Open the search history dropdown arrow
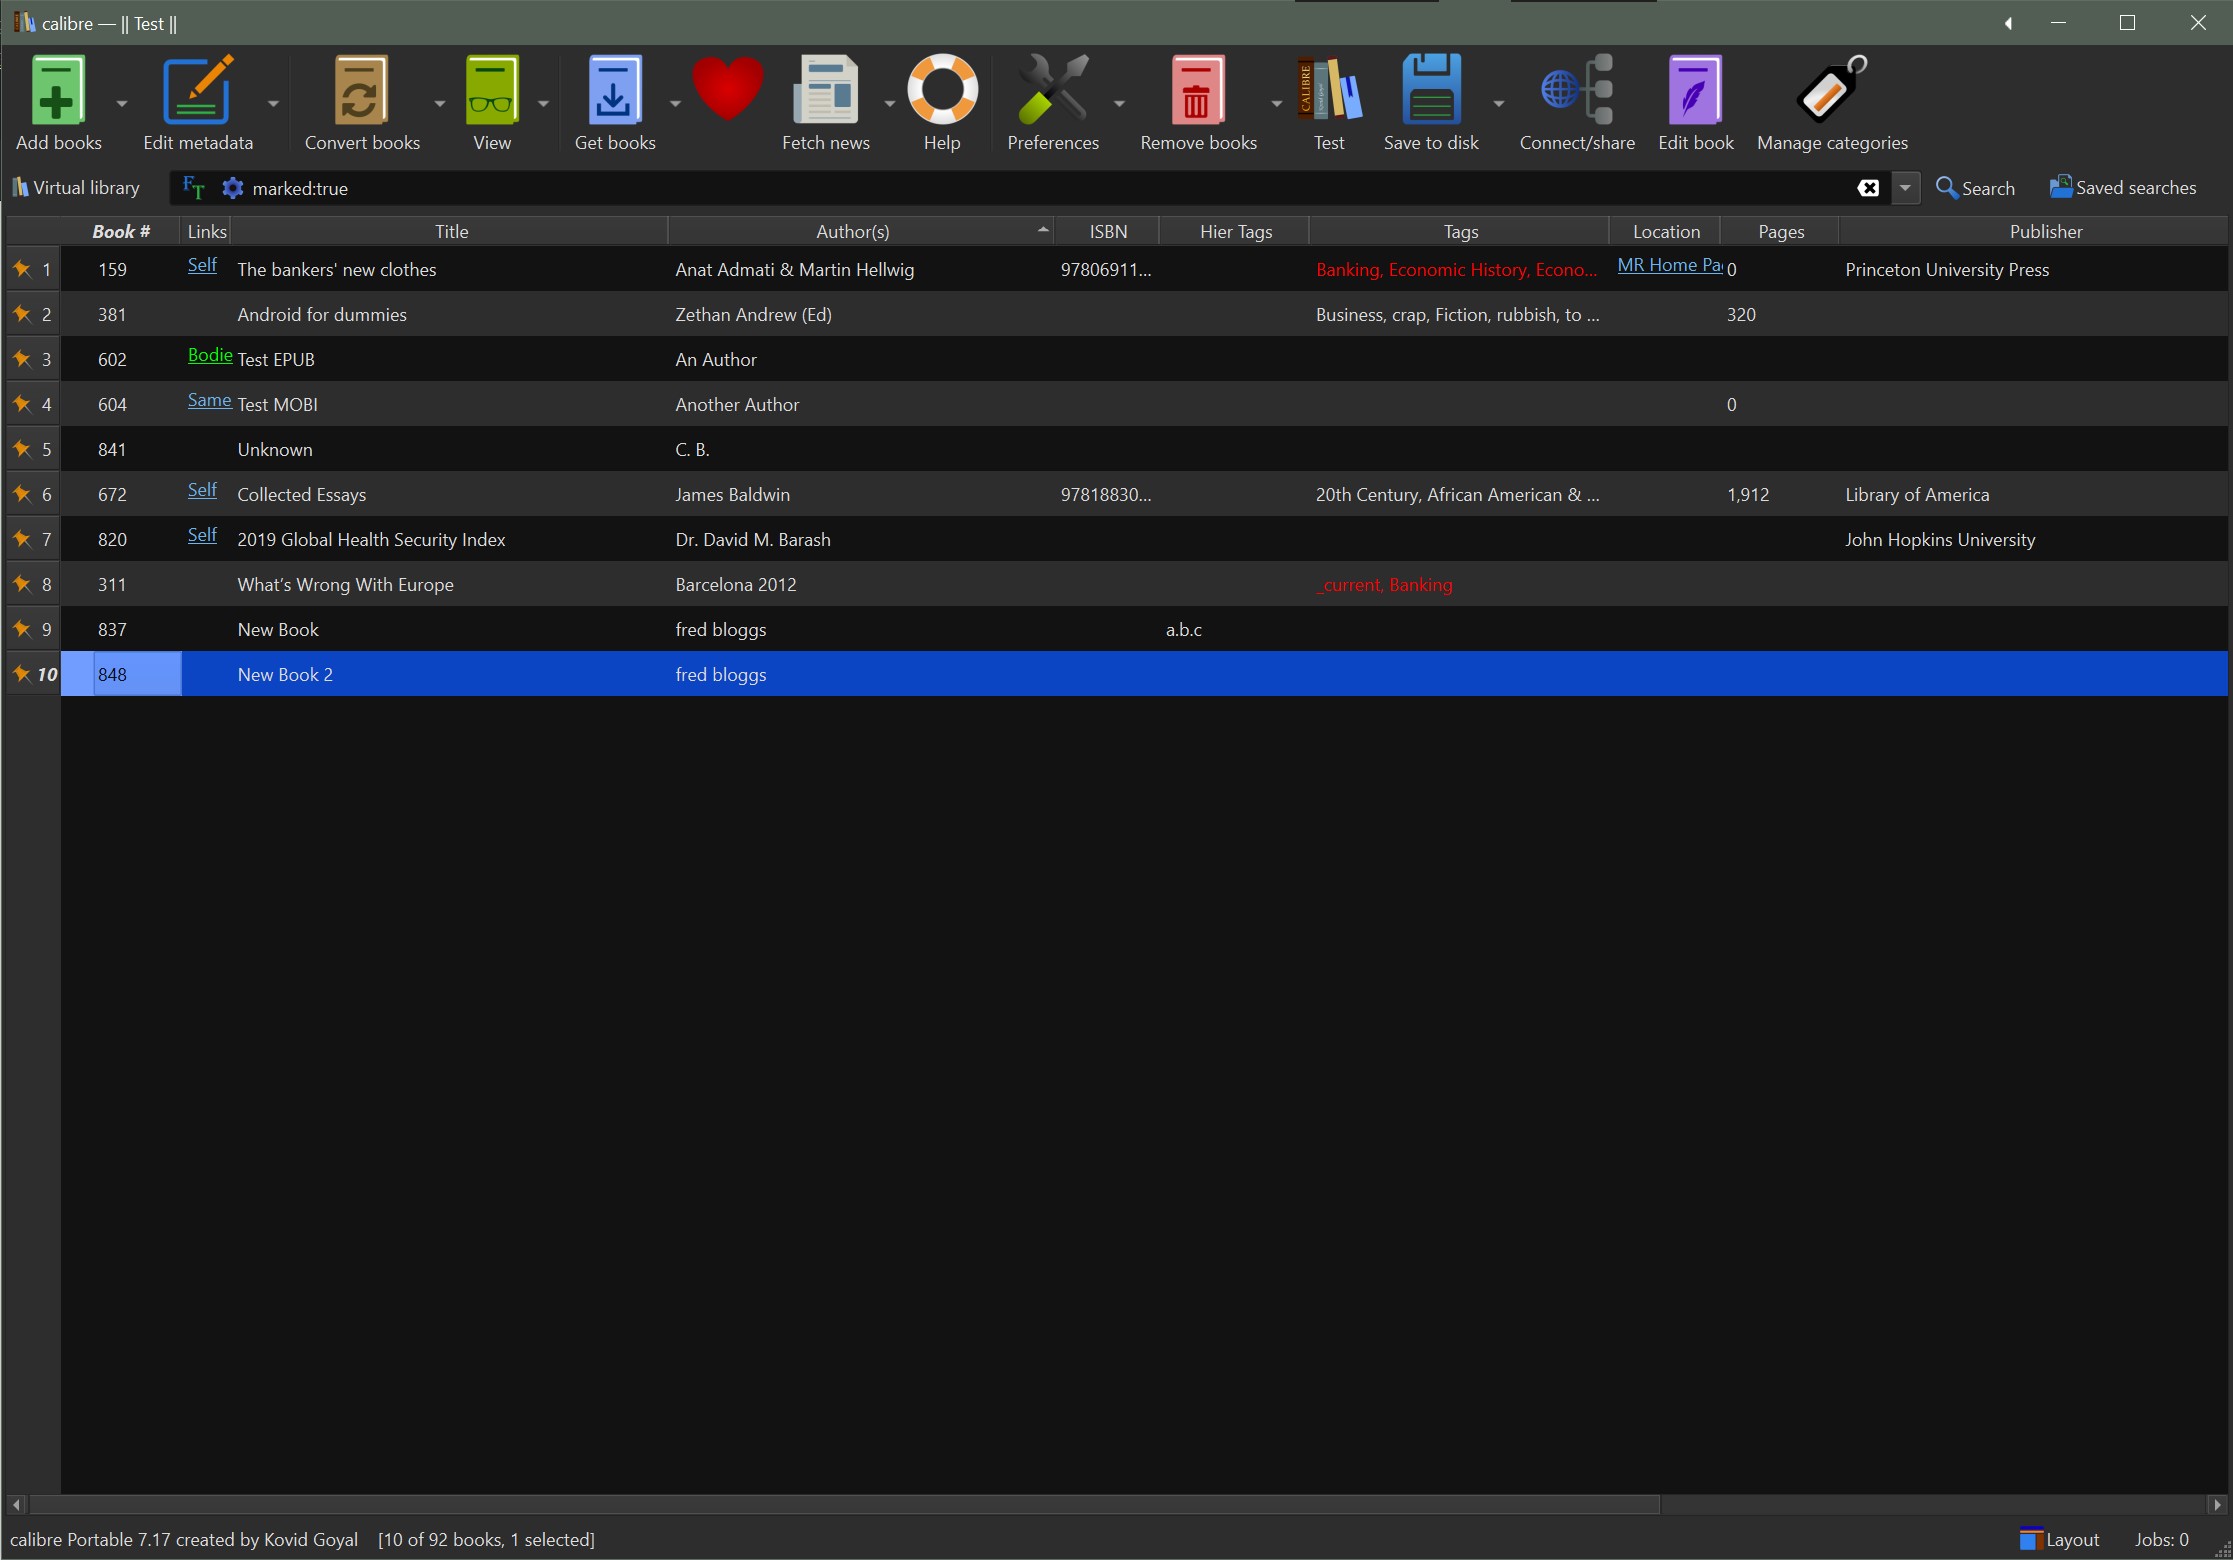The image size is (2233, 1560). tap(1905, 188)
